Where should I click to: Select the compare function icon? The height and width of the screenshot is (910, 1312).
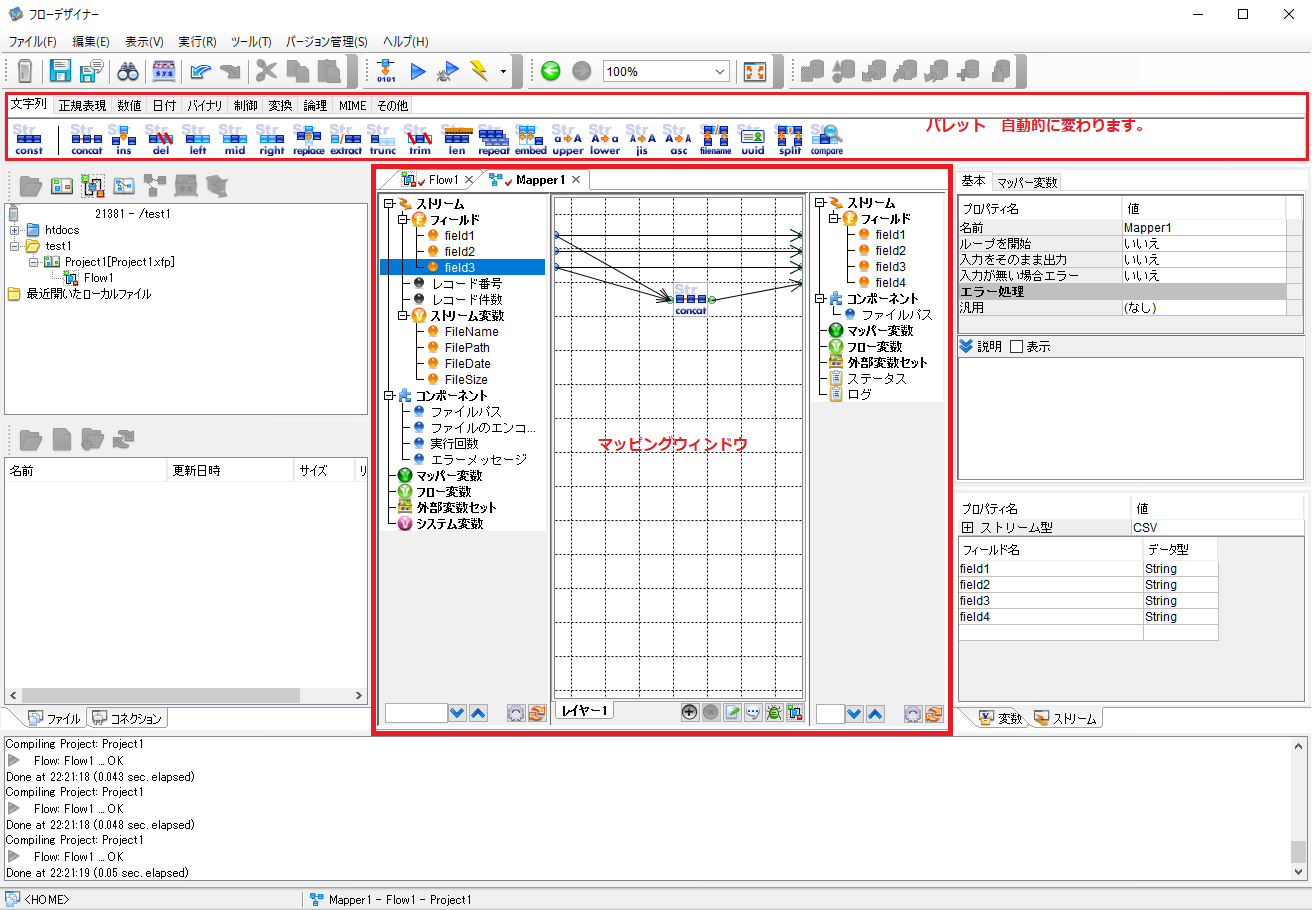click(827, 140)
